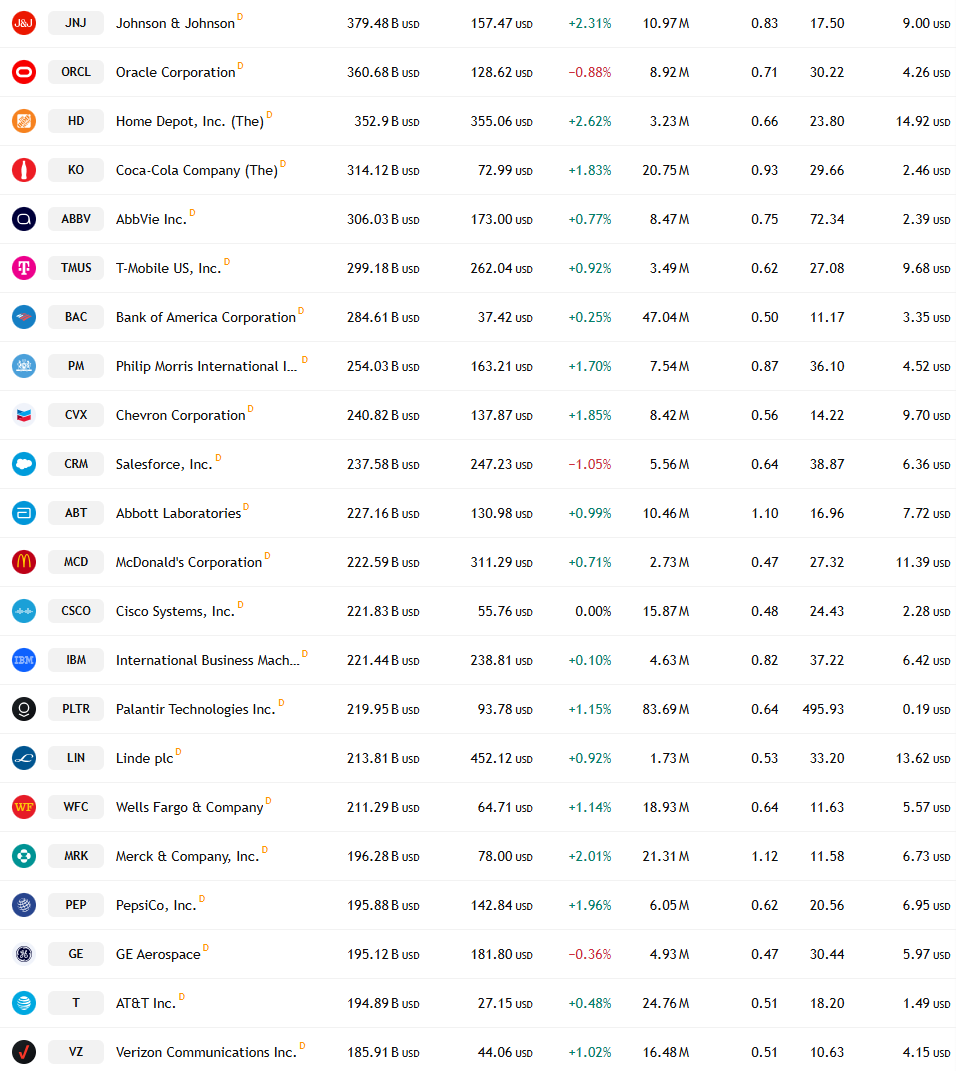
Task: Open the Cisco Systems, Inc. link
Action: click(175, 611)
